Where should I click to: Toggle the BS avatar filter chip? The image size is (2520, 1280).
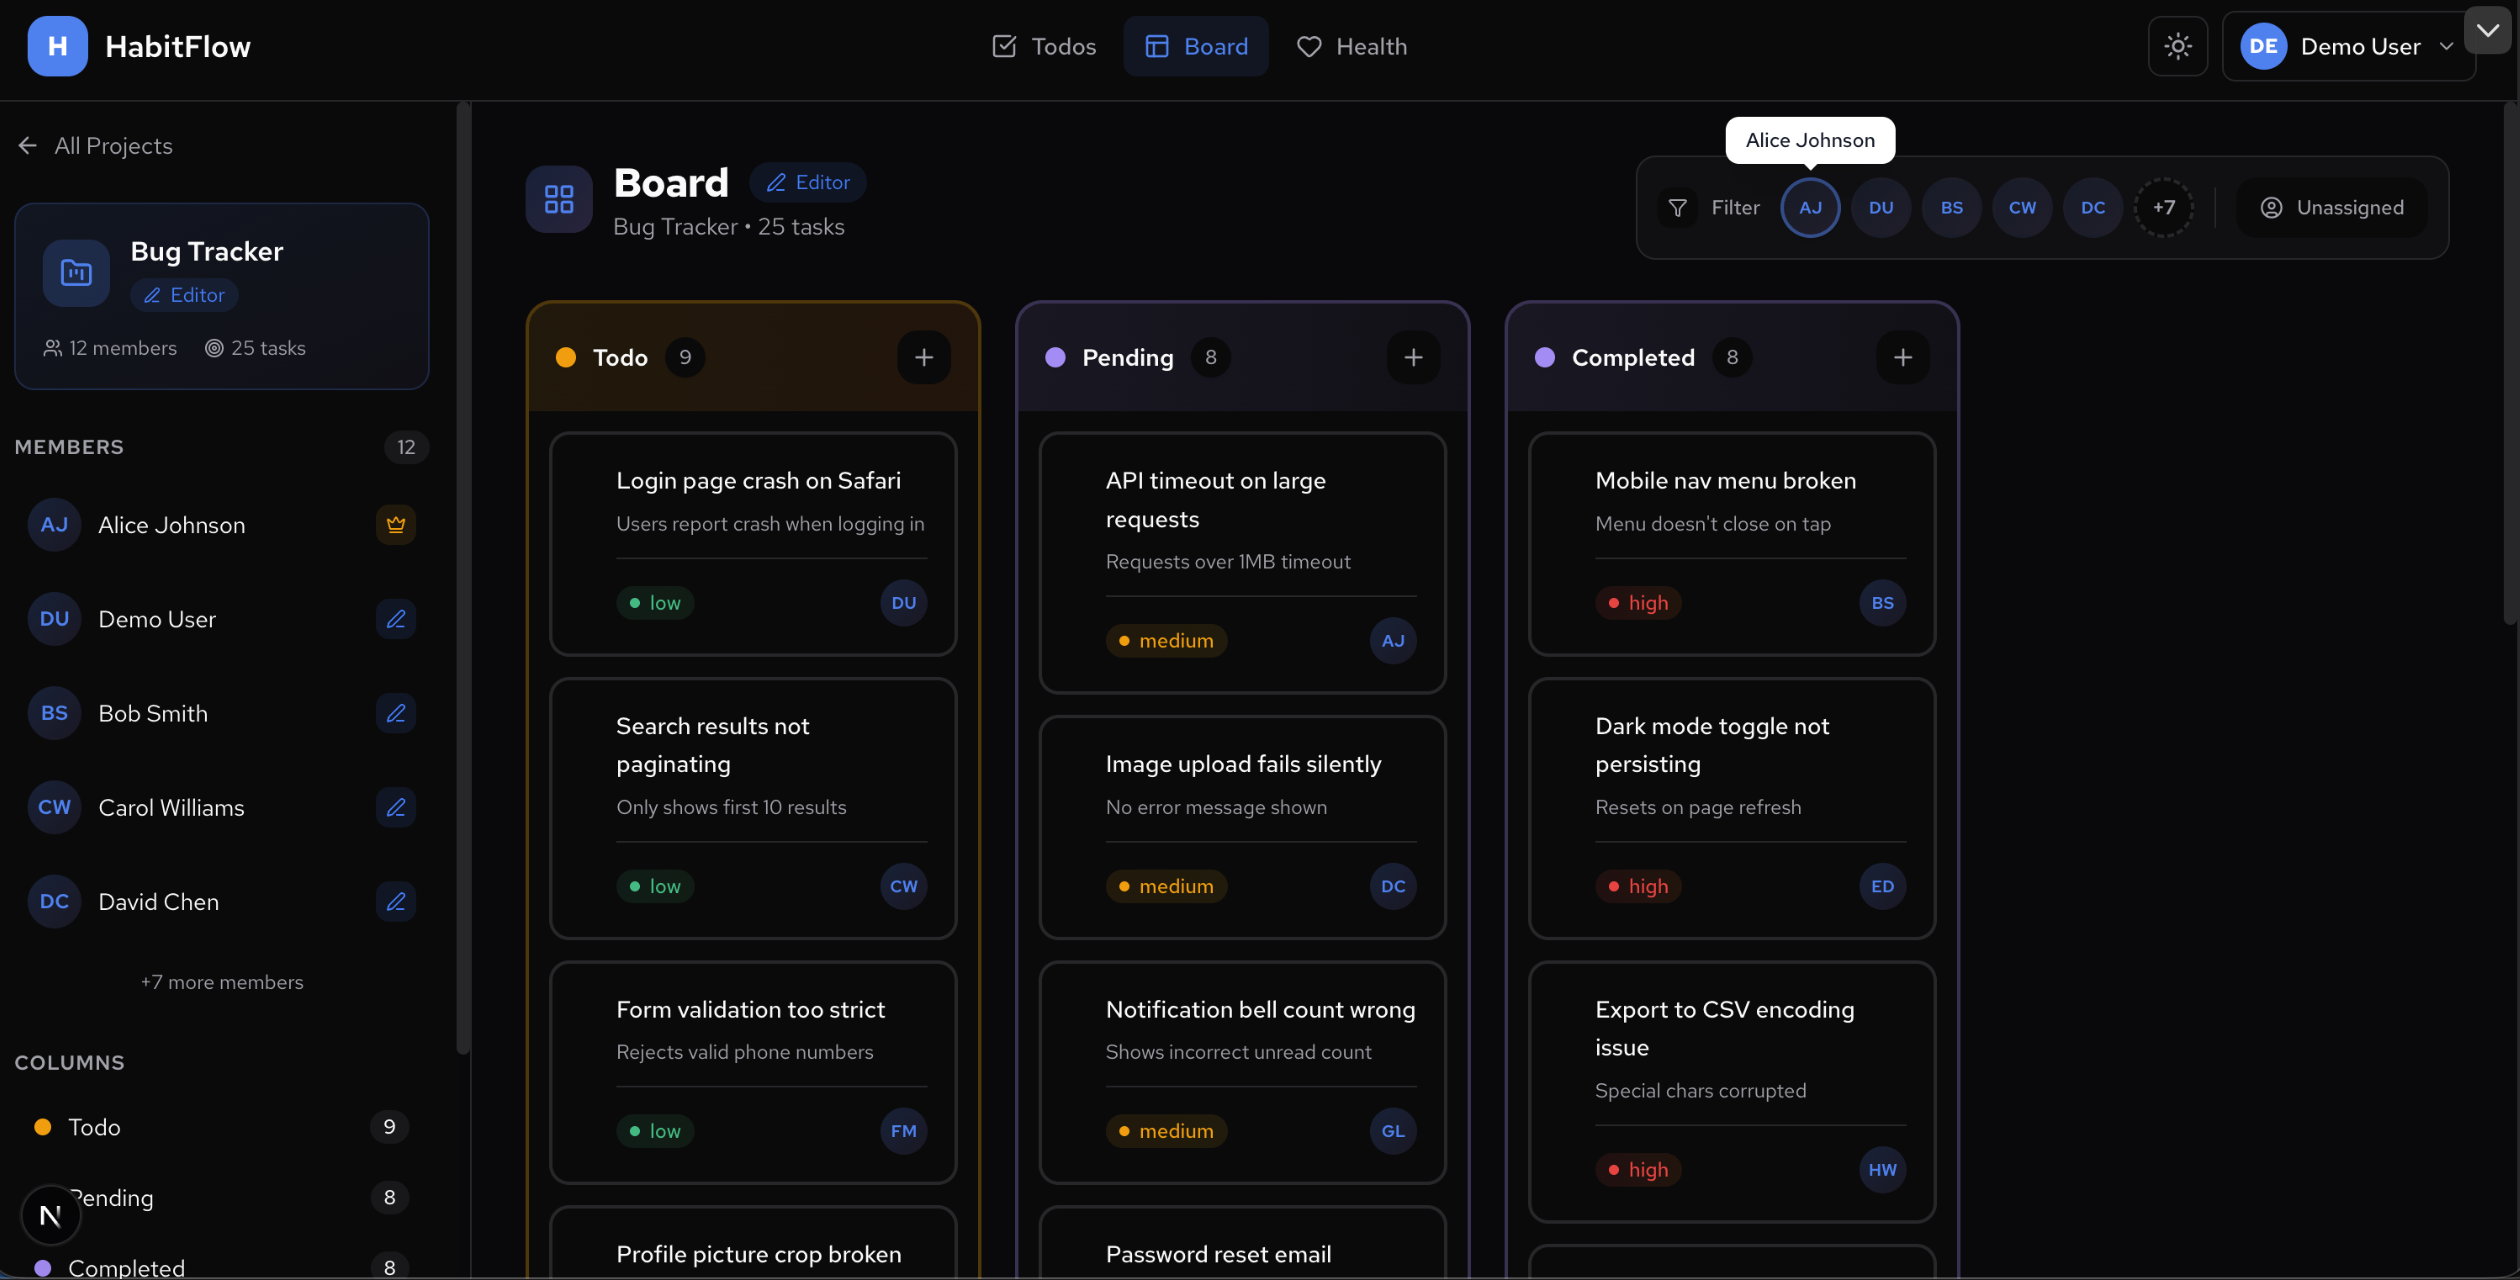point(1952,207)
